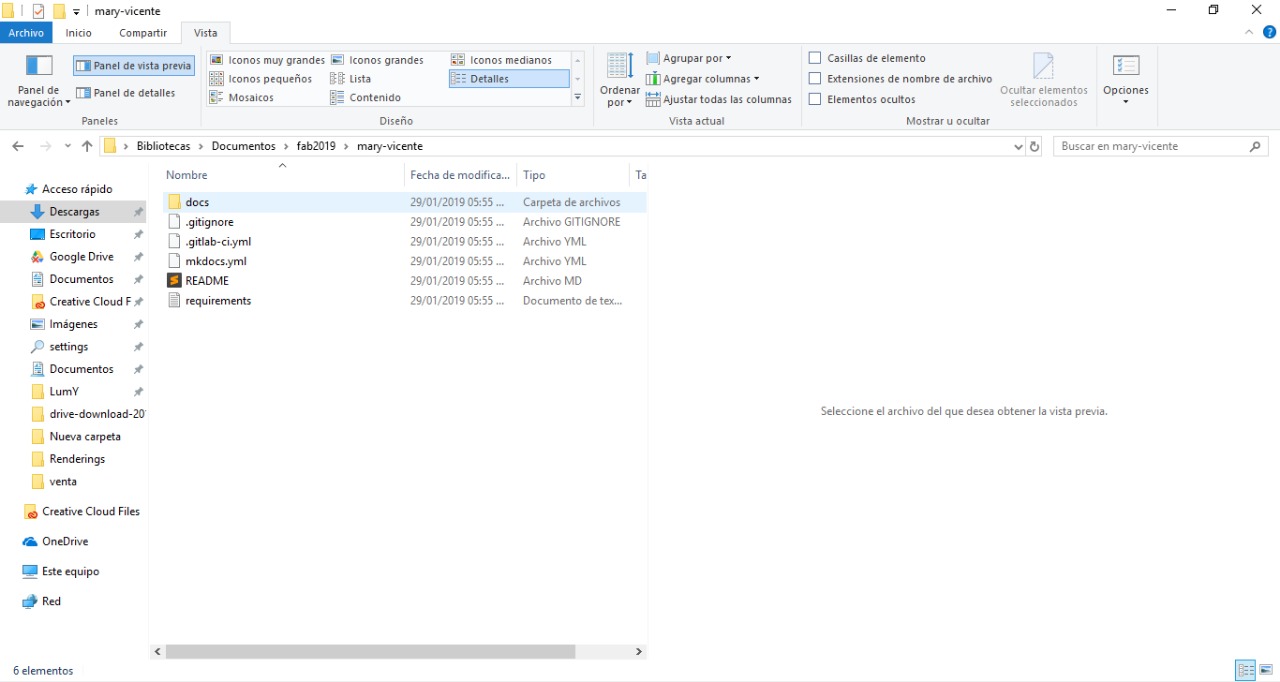Select the docs folder

tap(404, 202)
